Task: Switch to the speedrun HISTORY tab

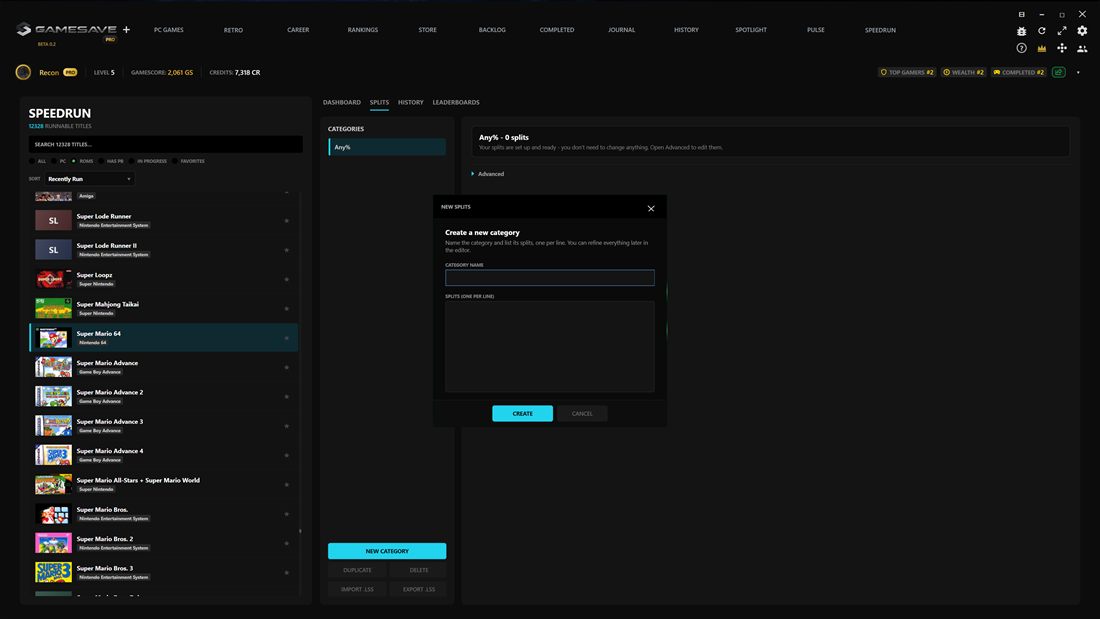Action: (410, 102)
